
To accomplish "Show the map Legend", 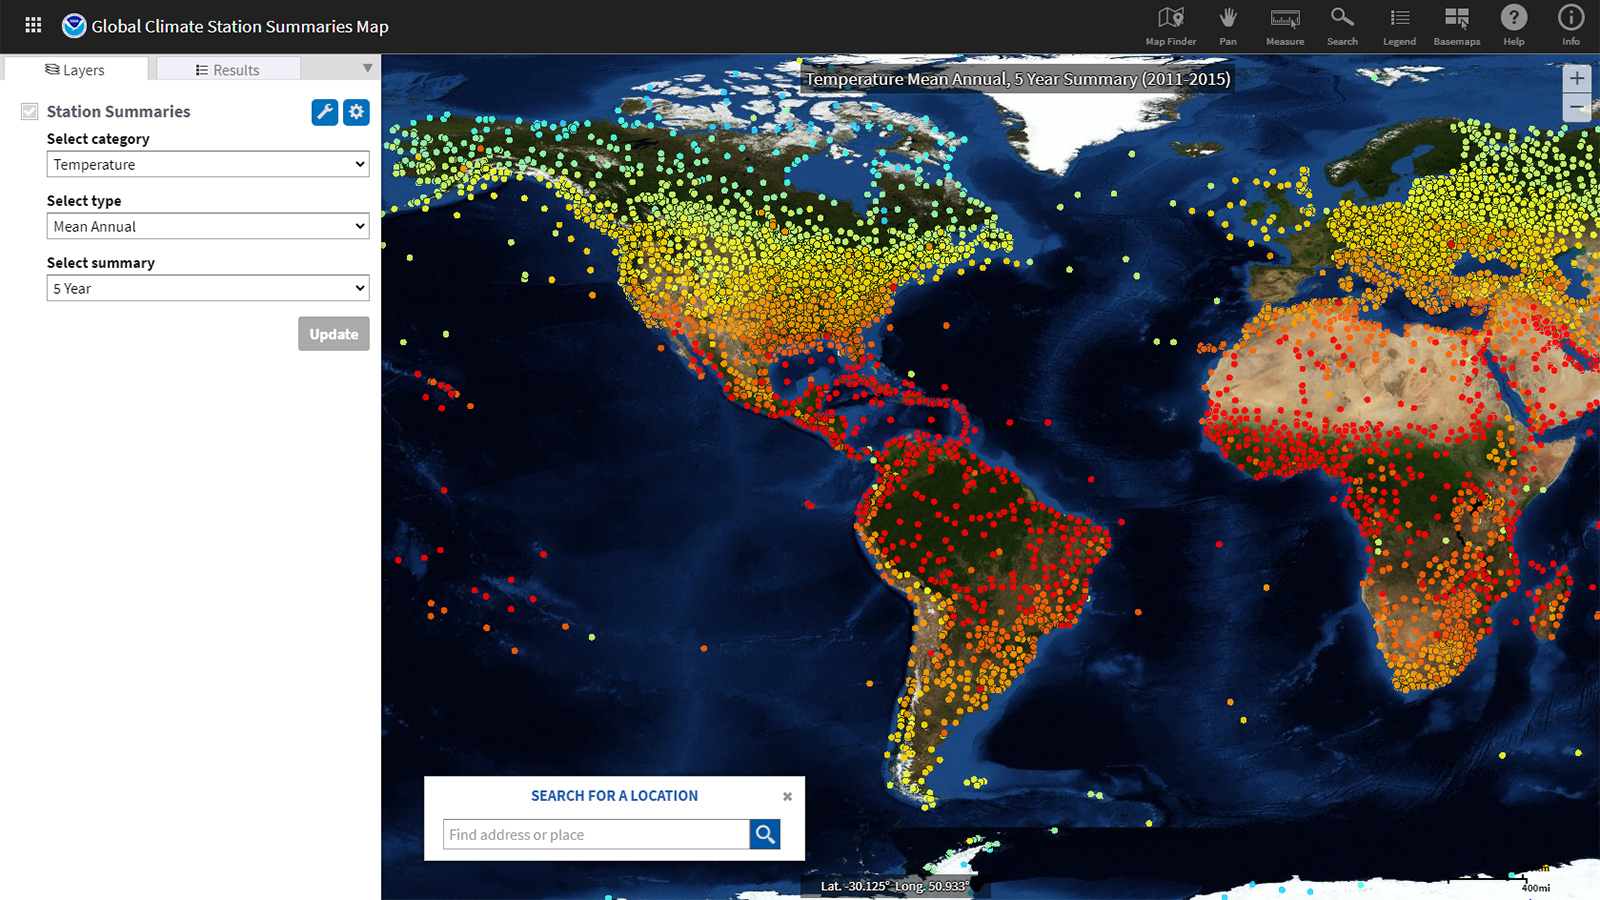I will pyautogui.click(x=1399, y=25).
